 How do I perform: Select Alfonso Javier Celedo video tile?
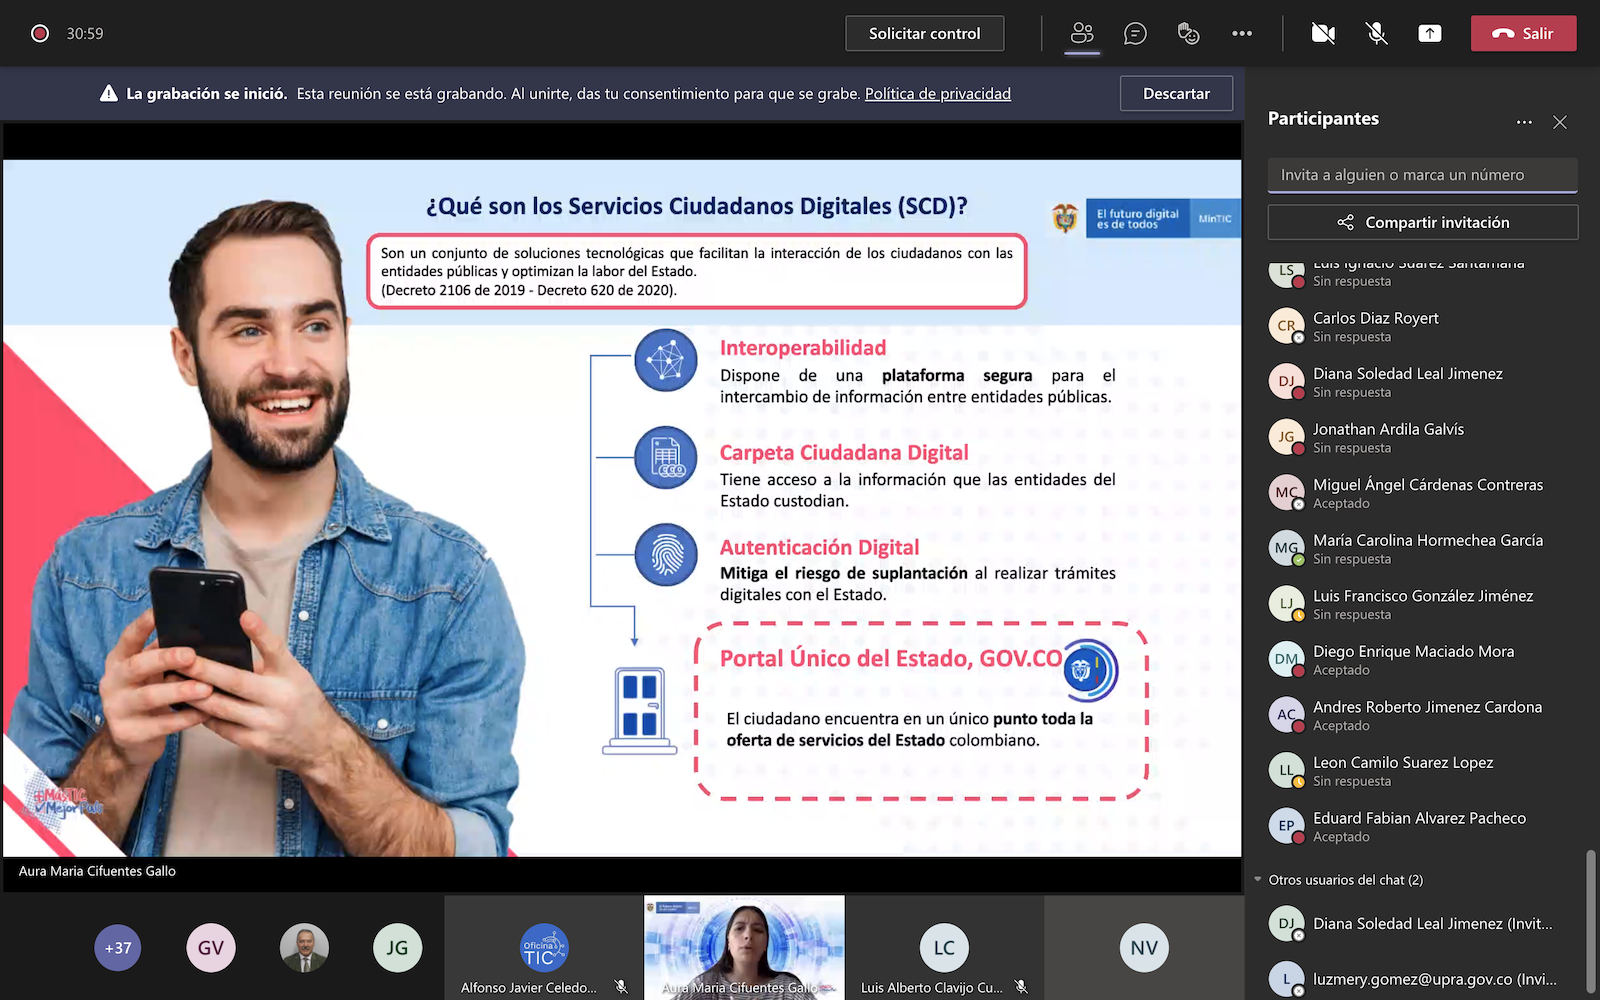pyautogui.click(x=544, y=947)
